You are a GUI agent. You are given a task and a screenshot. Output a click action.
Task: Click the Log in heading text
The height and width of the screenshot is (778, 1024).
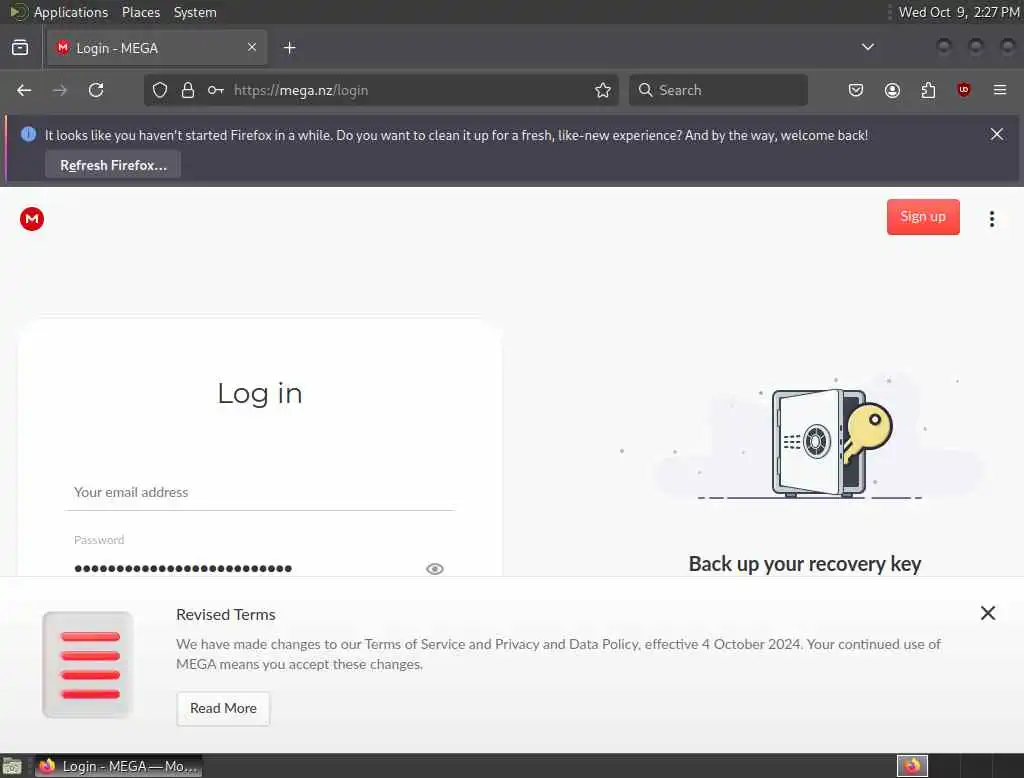point(260,394)
